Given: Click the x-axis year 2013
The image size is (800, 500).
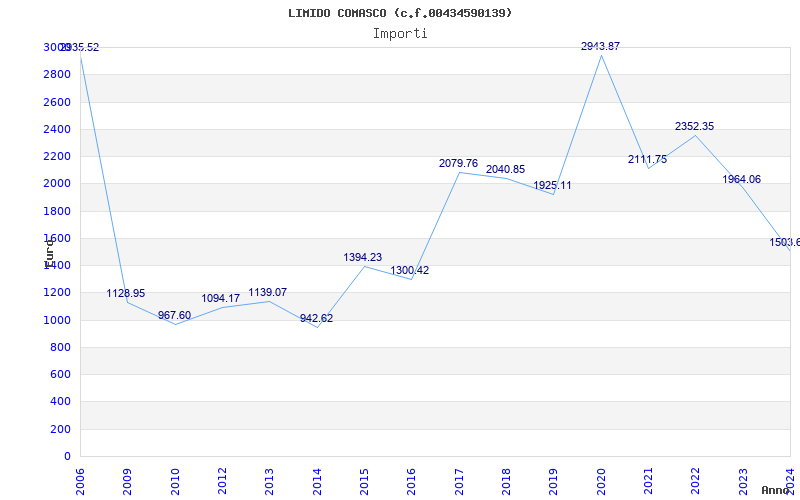Looking at the screenshot, I should [269, 482].
